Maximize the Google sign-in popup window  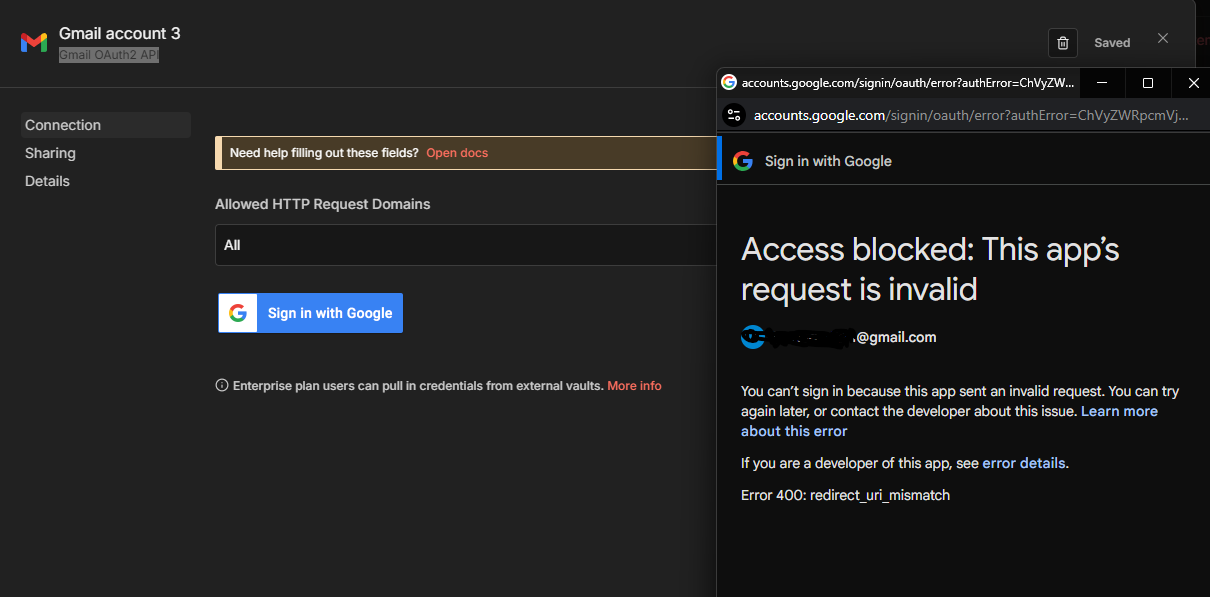(1148, 82)
